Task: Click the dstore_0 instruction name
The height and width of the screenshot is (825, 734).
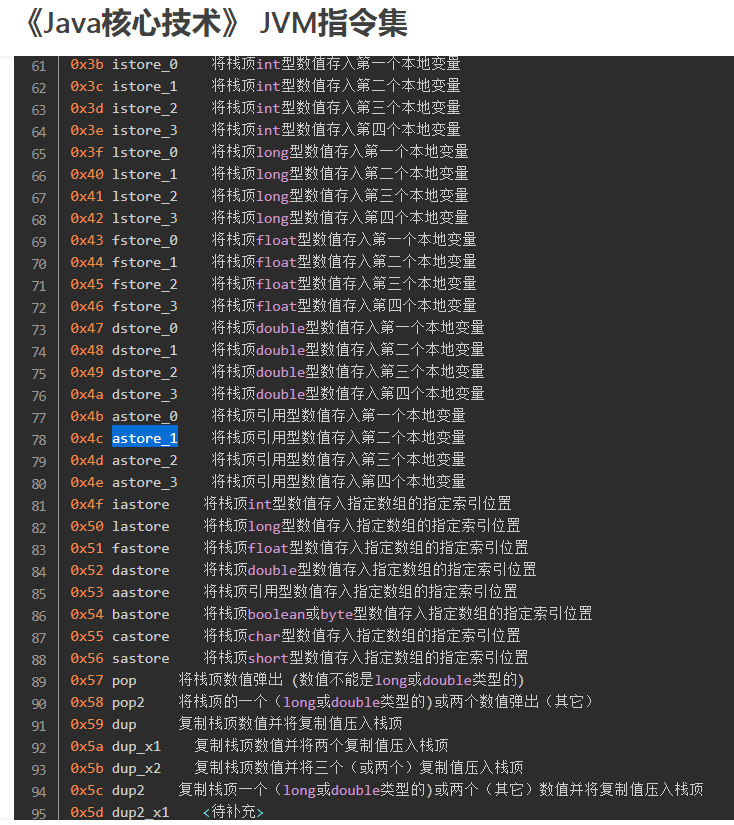Action: coord(145,329)
